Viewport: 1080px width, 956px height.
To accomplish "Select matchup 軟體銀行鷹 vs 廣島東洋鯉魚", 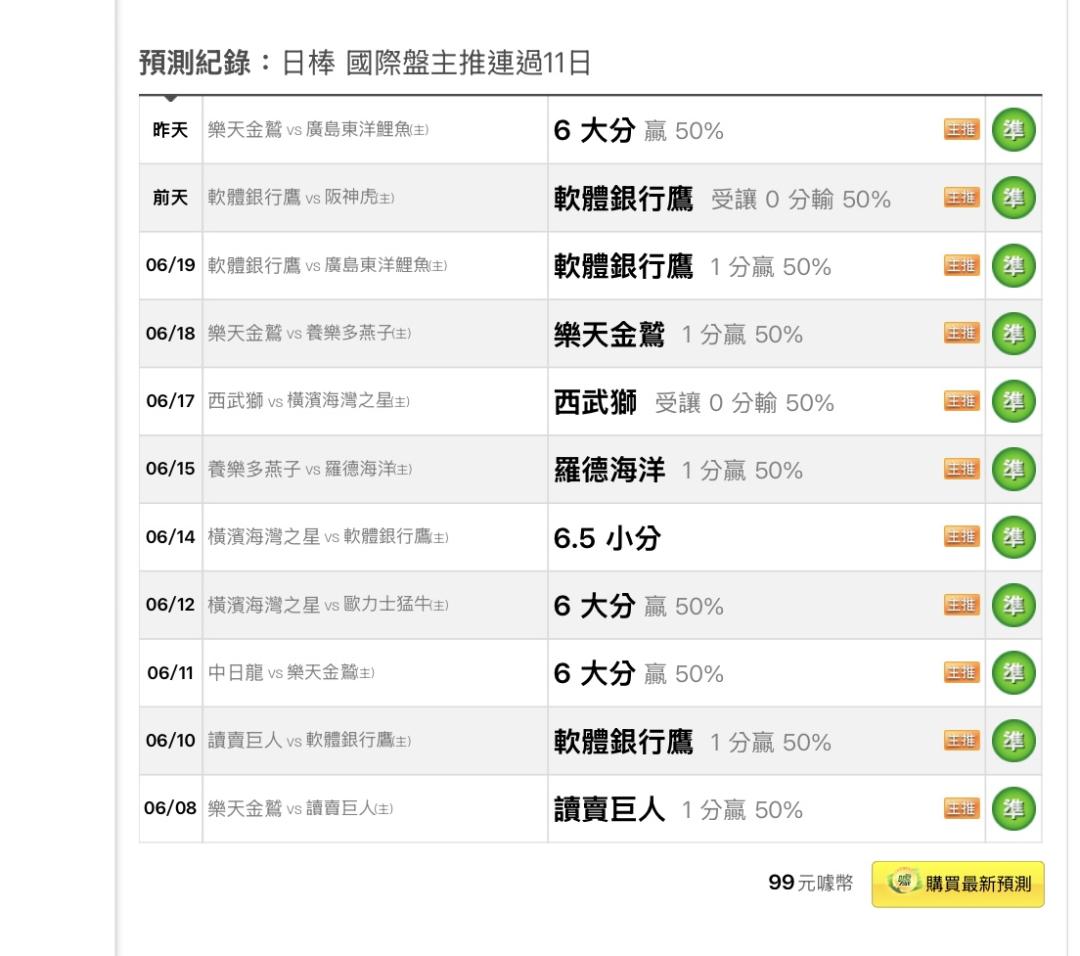I will click(327, 265).
